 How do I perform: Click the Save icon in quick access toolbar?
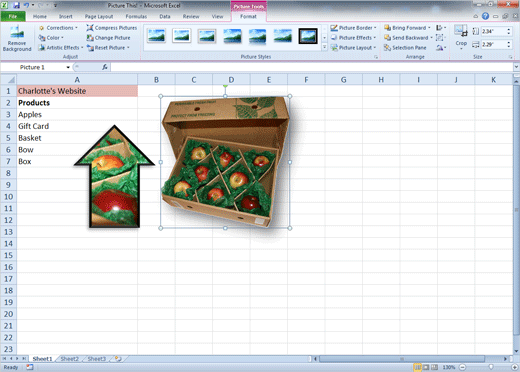tap(16, 5)
